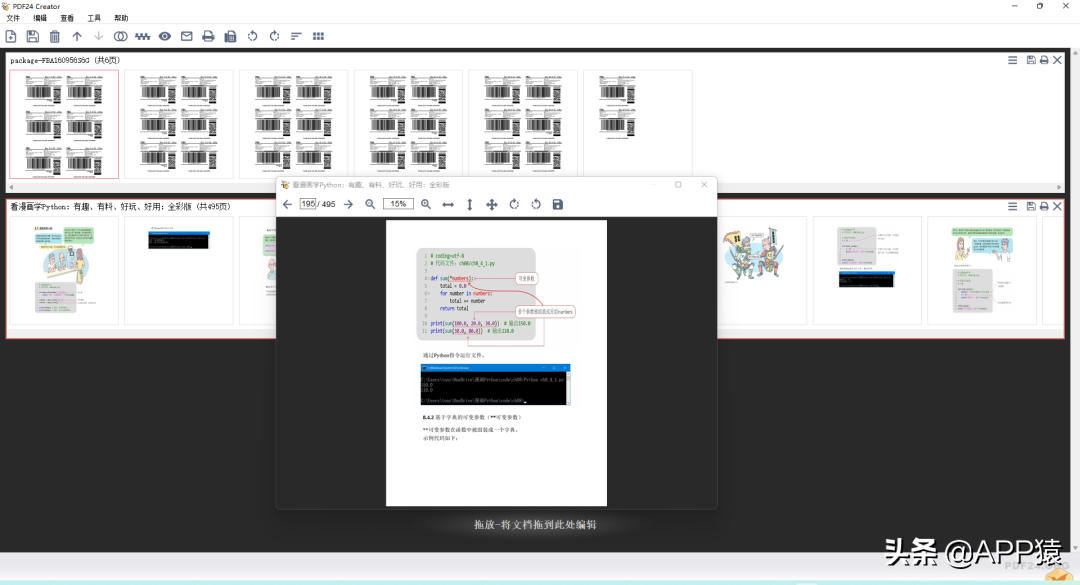Go to next page in viewer
1080x585 pixels.
click(x=348, y=204)
